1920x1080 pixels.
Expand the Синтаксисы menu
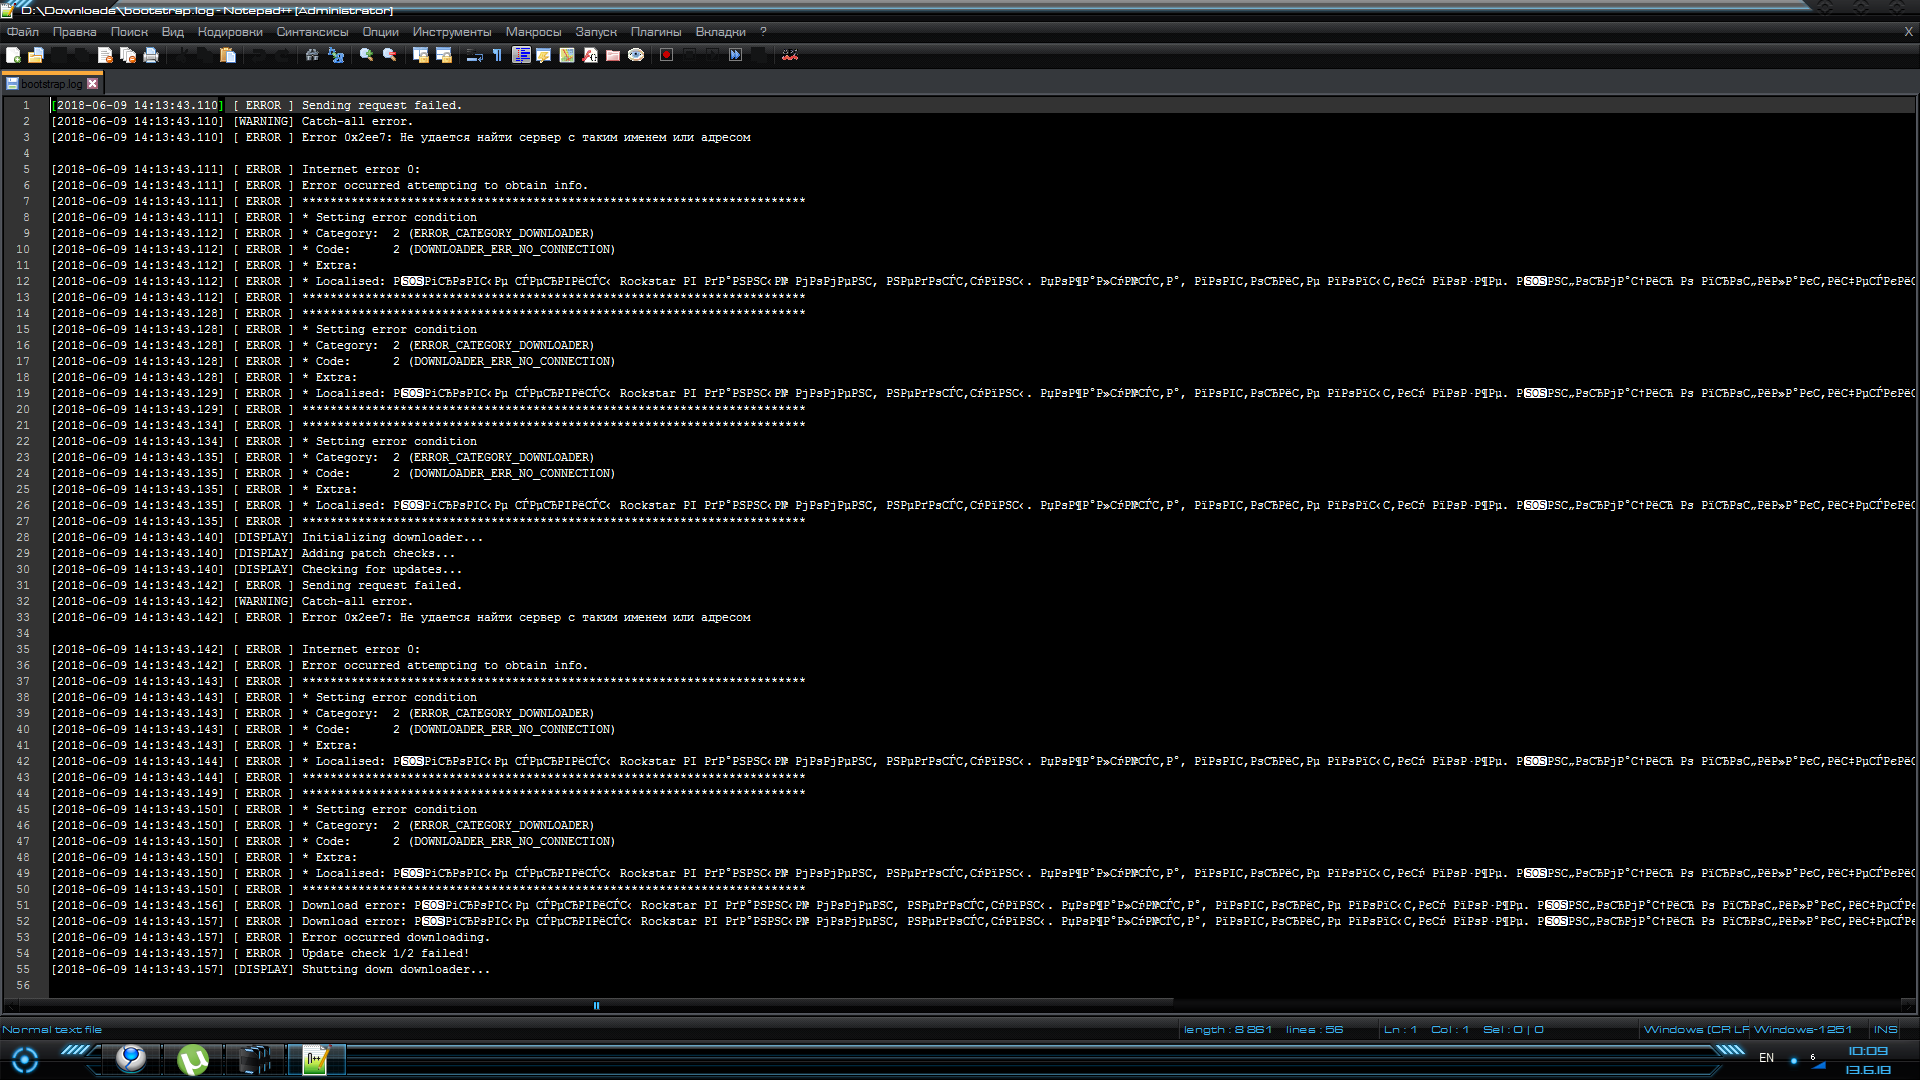312,32
